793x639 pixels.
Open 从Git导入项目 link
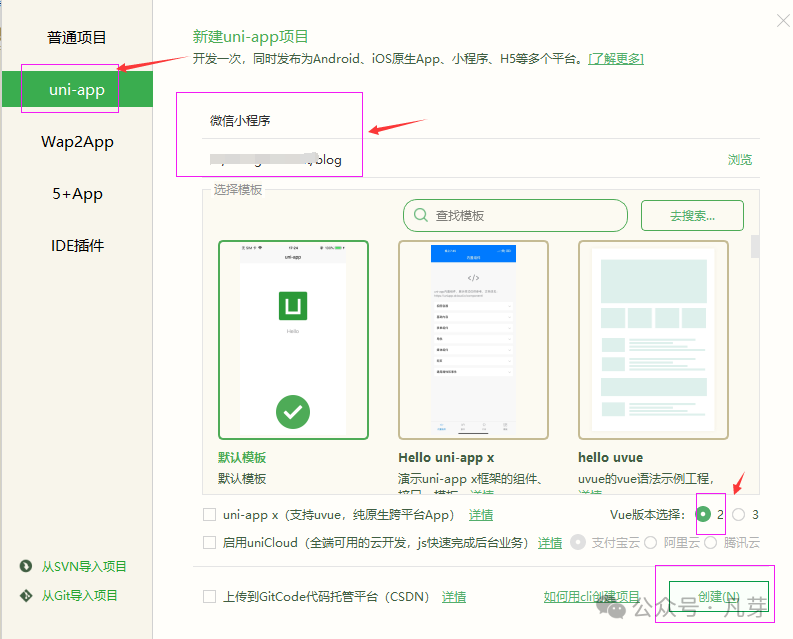(x=79, y=595)
